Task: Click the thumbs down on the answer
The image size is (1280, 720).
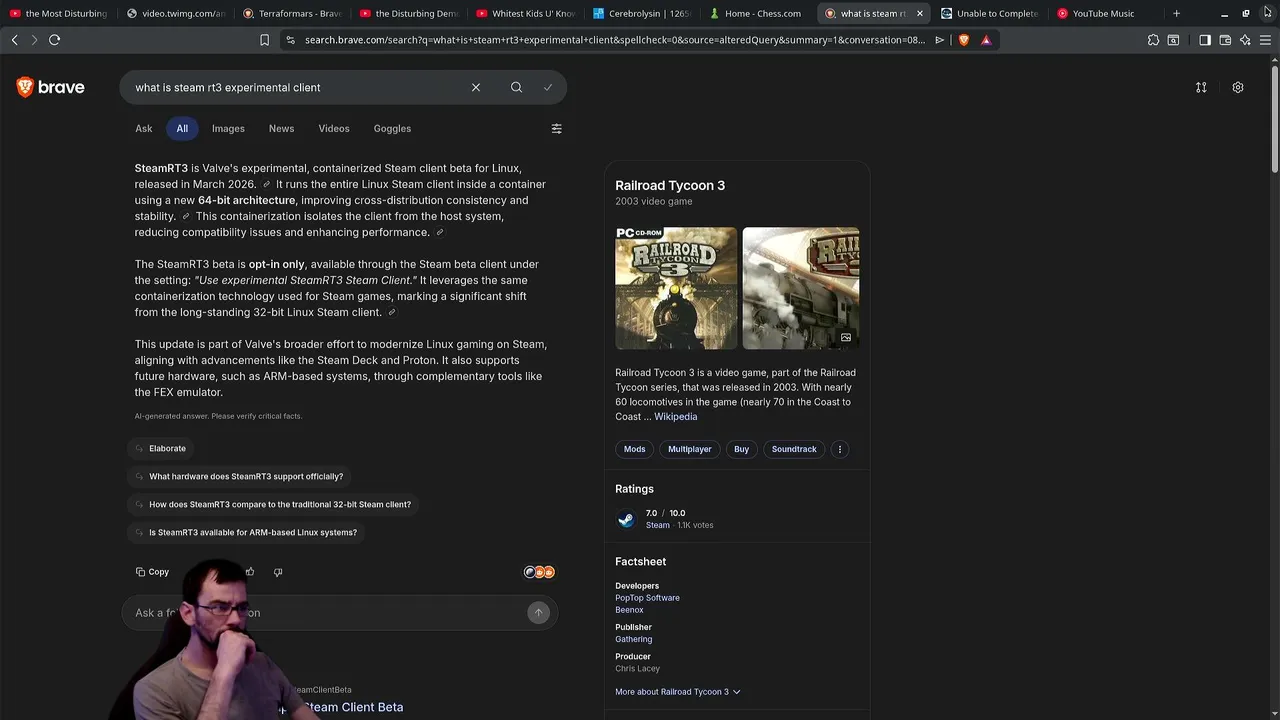Action: (x=278, y=572)
